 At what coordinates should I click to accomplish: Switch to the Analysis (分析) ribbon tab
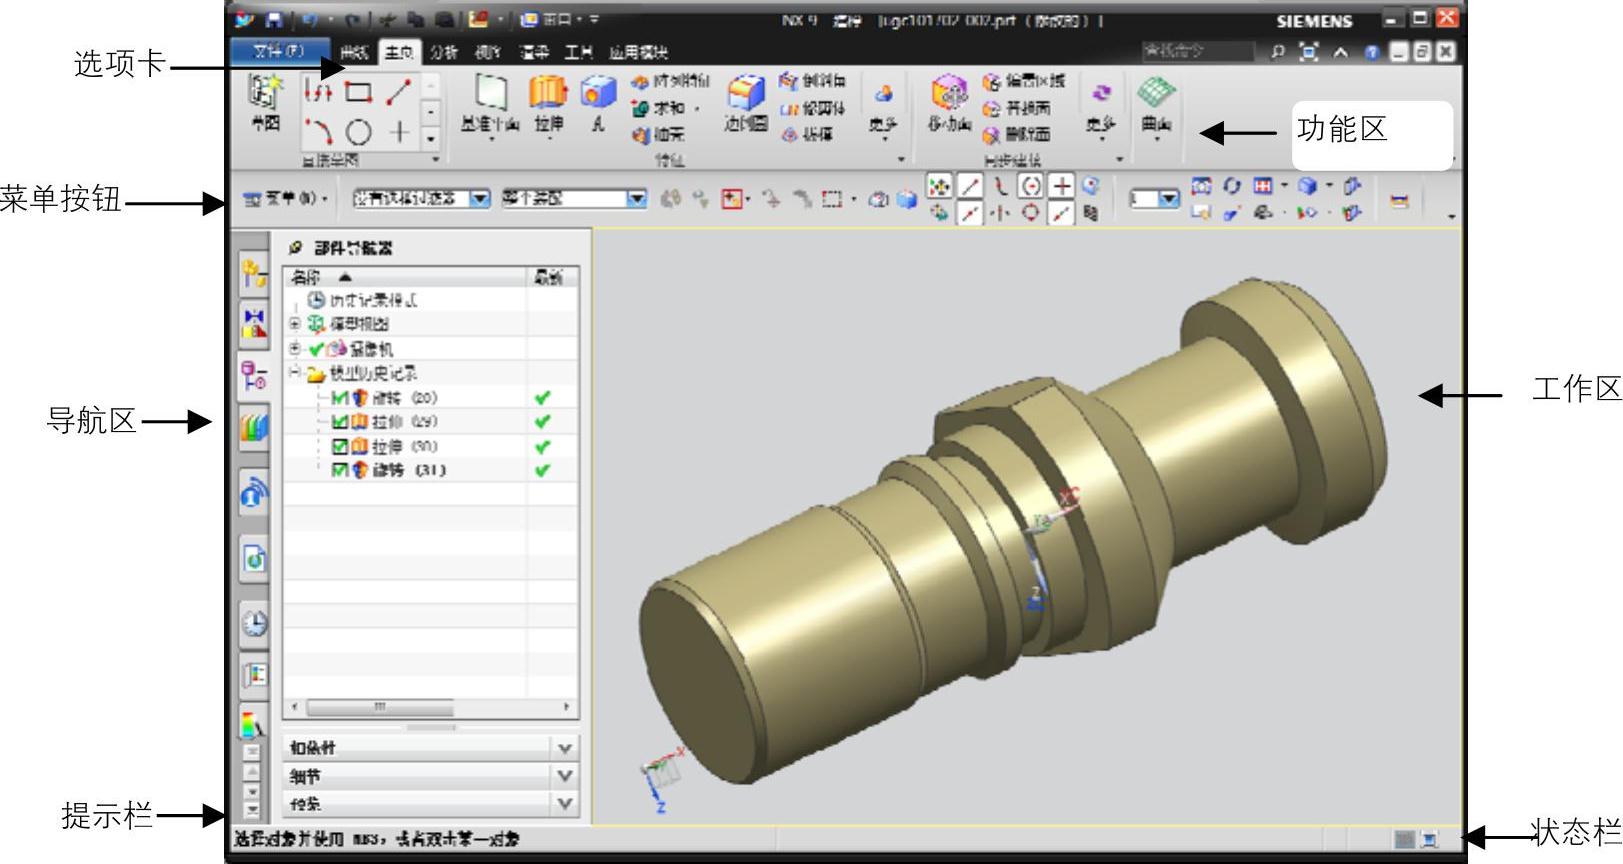coord(443,52)
